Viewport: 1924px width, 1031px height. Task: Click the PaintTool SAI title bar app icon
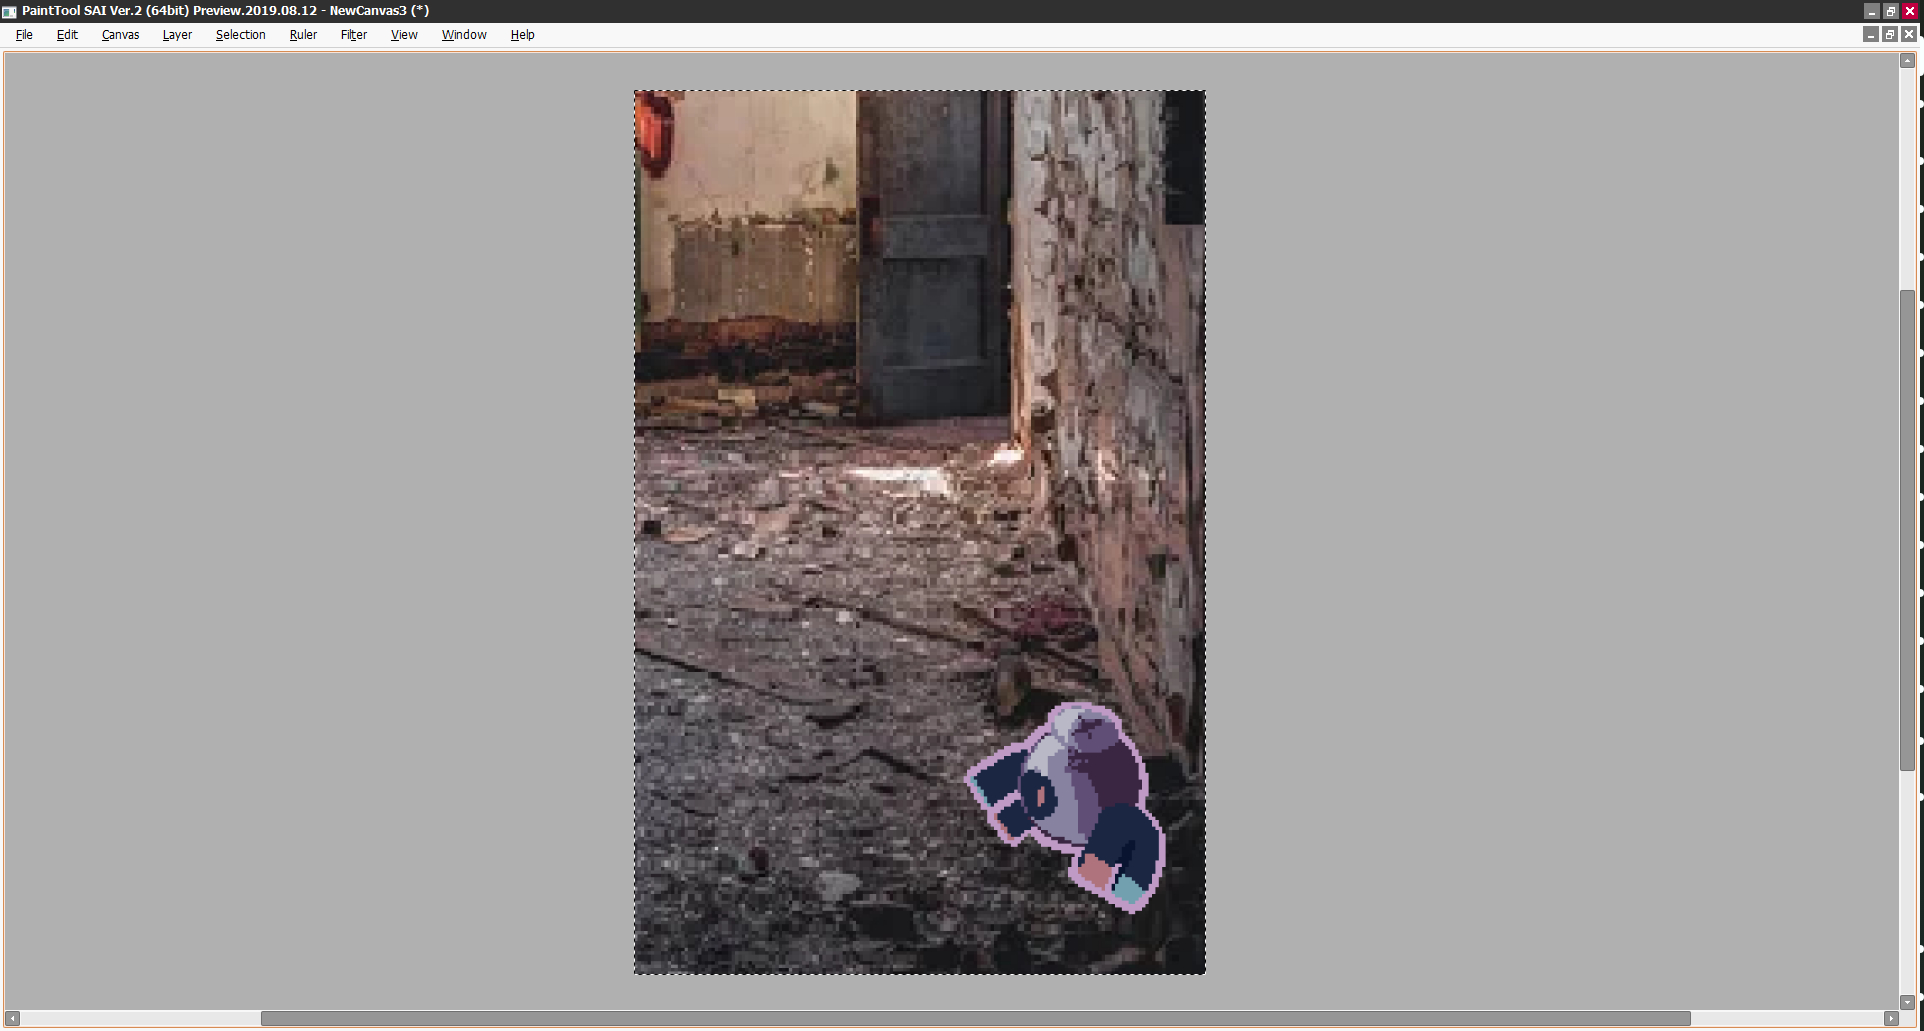coord(10,11)
